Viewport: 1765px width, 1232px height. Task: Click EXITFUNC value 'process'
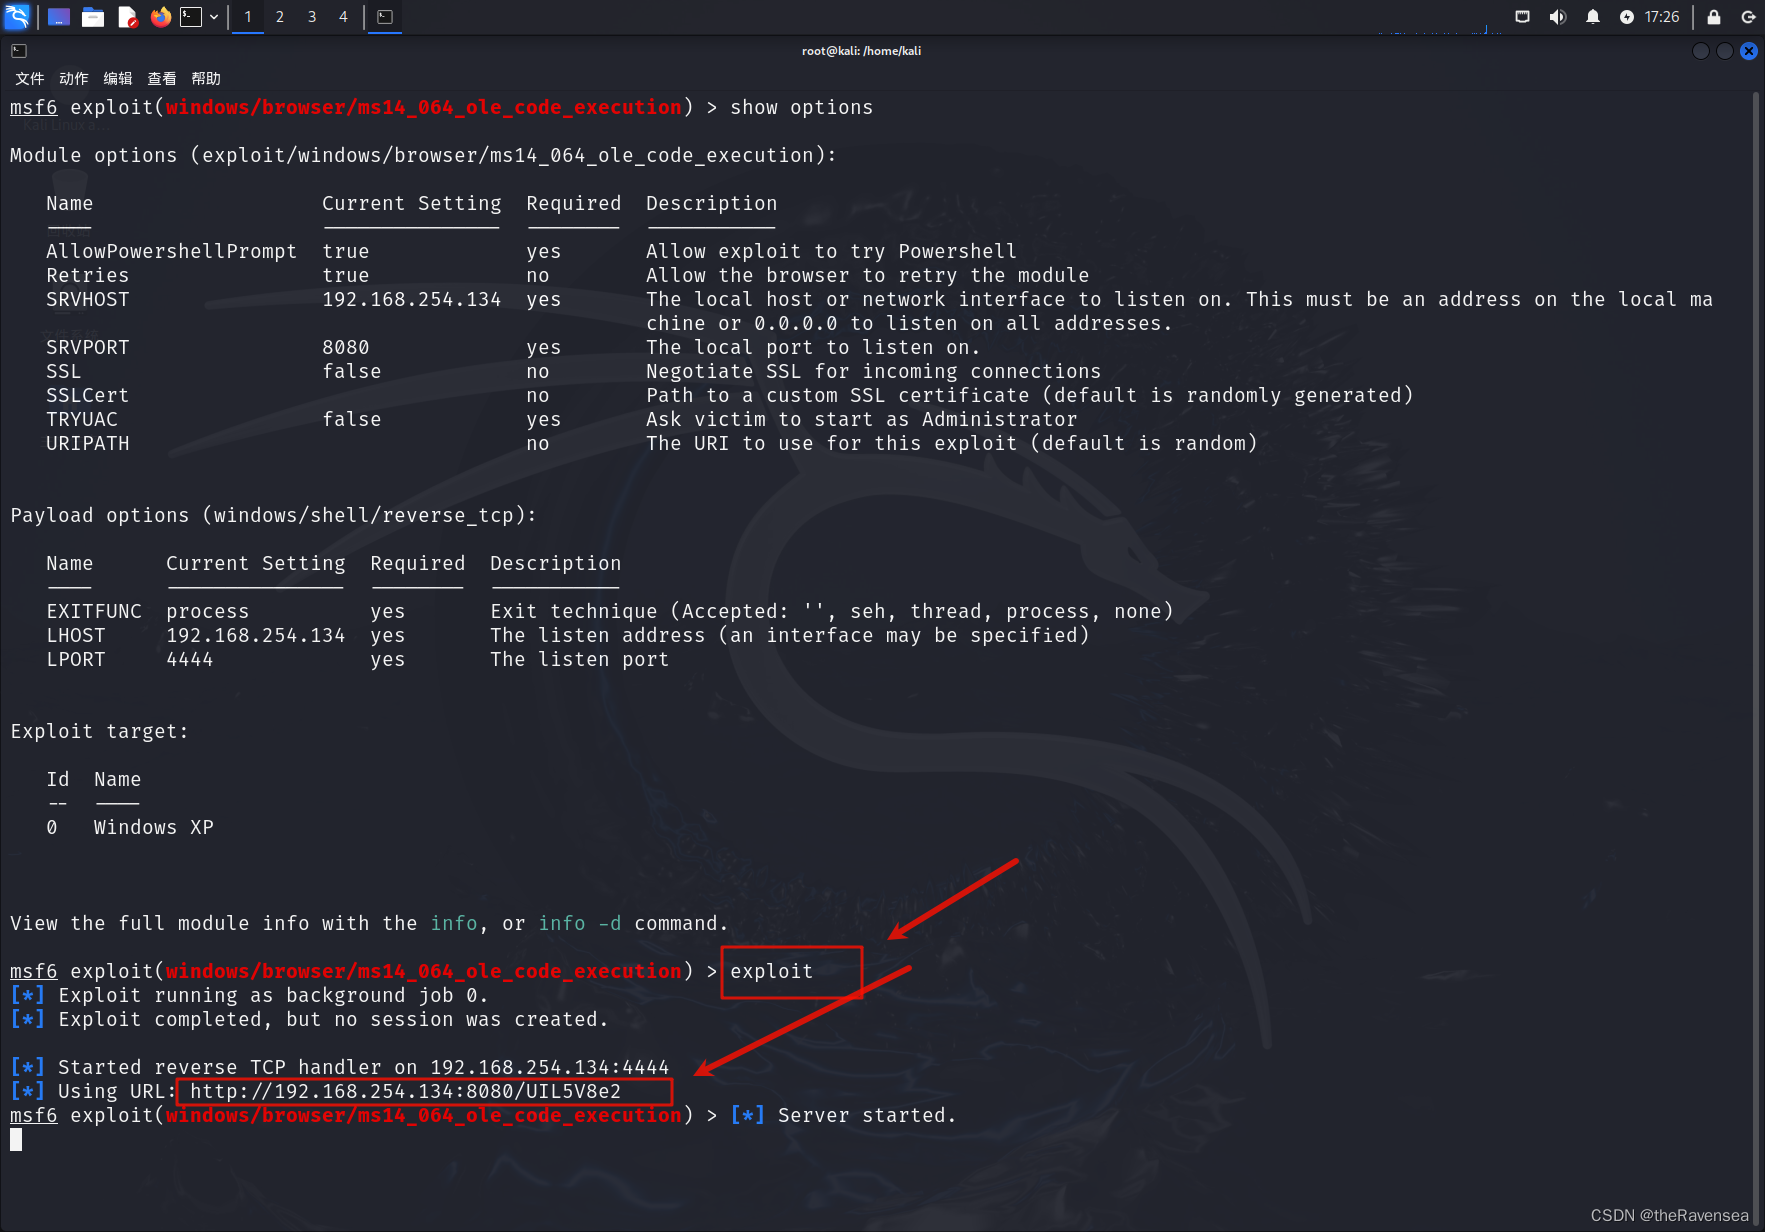pos(208,612)
